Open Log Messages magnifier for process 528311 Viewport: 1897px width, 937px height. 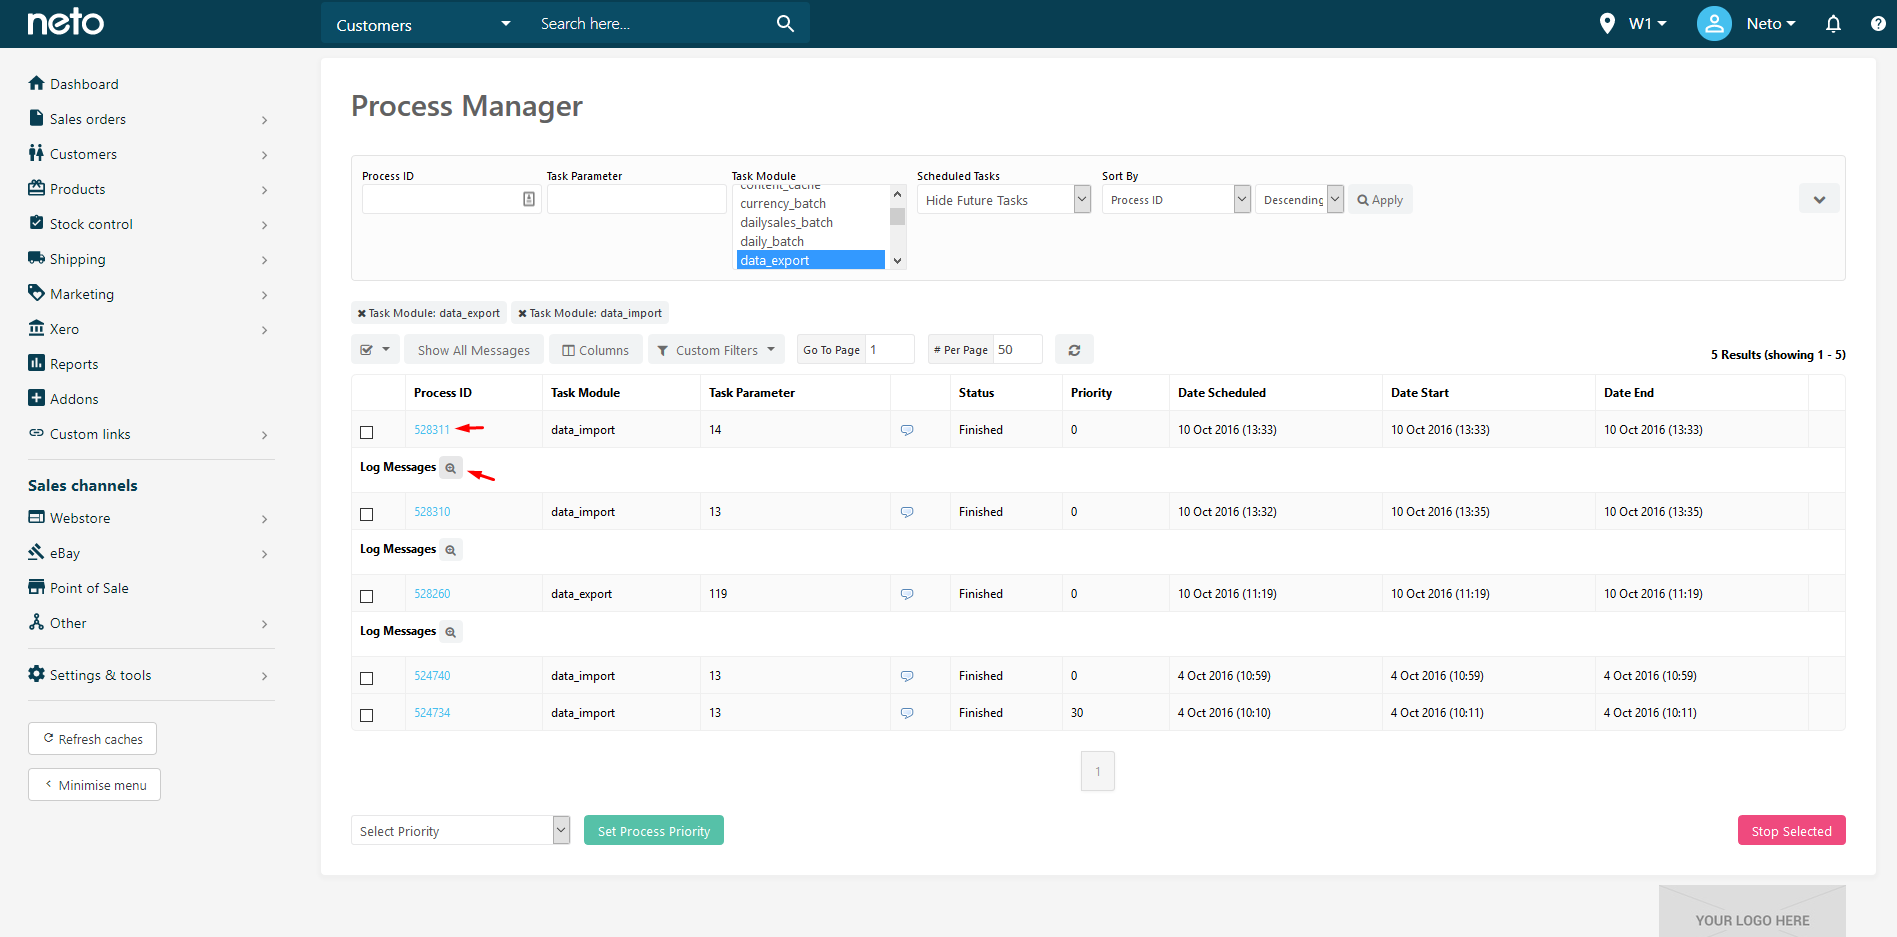[451, 468]
